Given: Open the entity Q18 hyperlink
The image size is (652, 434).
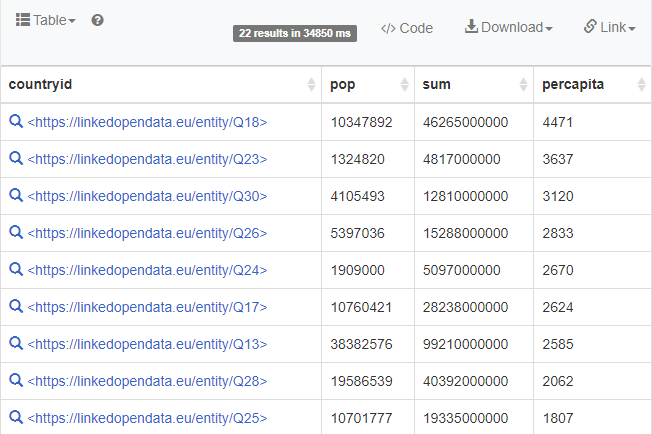Looking at the screenshot, I should [x=147, y=122].
